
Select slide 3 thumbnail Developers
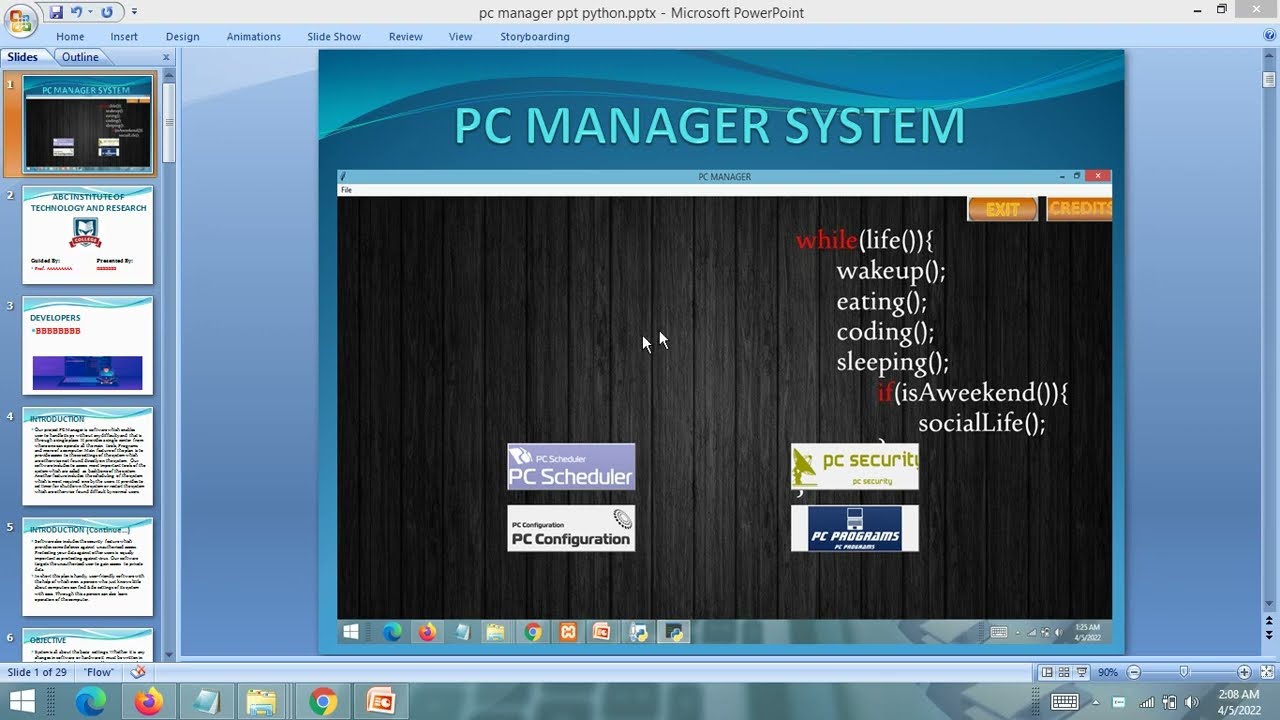pyautogui.click(x=88, y=346)
